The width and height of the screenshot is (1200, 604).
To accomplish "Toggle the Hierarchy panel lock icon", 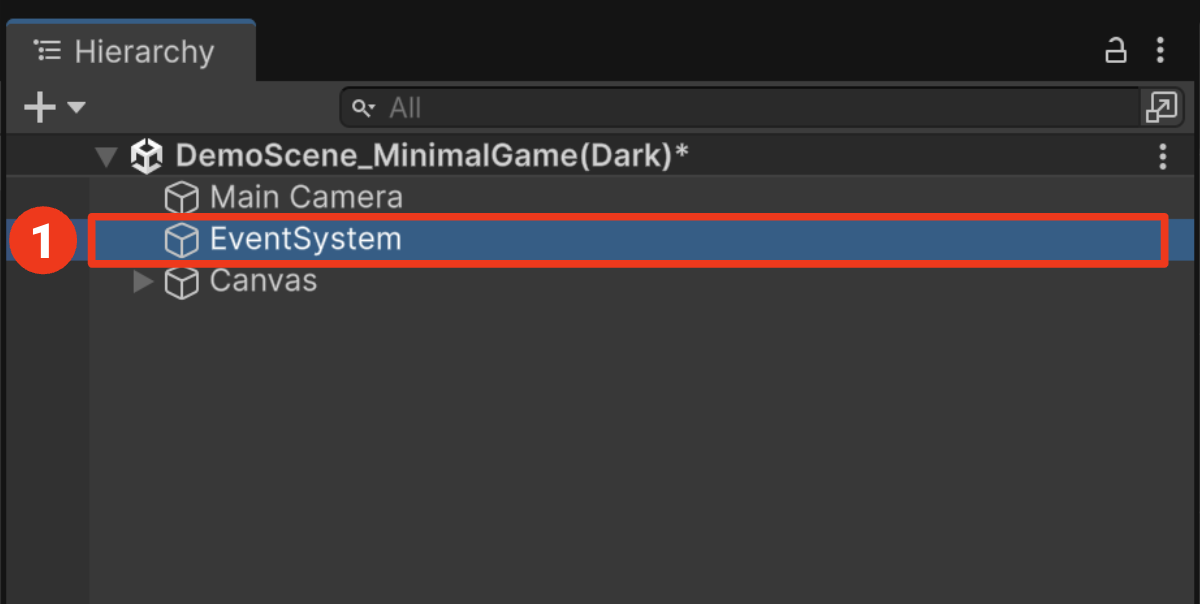I will 1116,50.
